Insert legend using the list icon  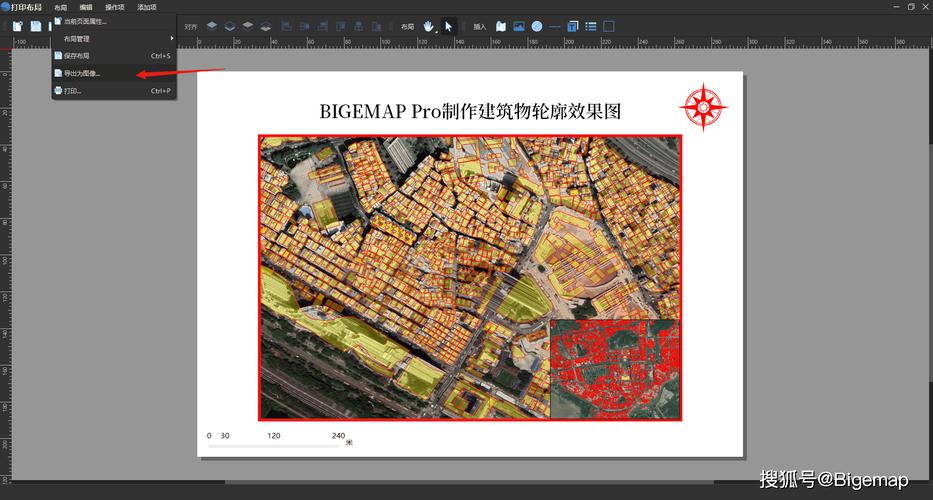coord(590,26)
